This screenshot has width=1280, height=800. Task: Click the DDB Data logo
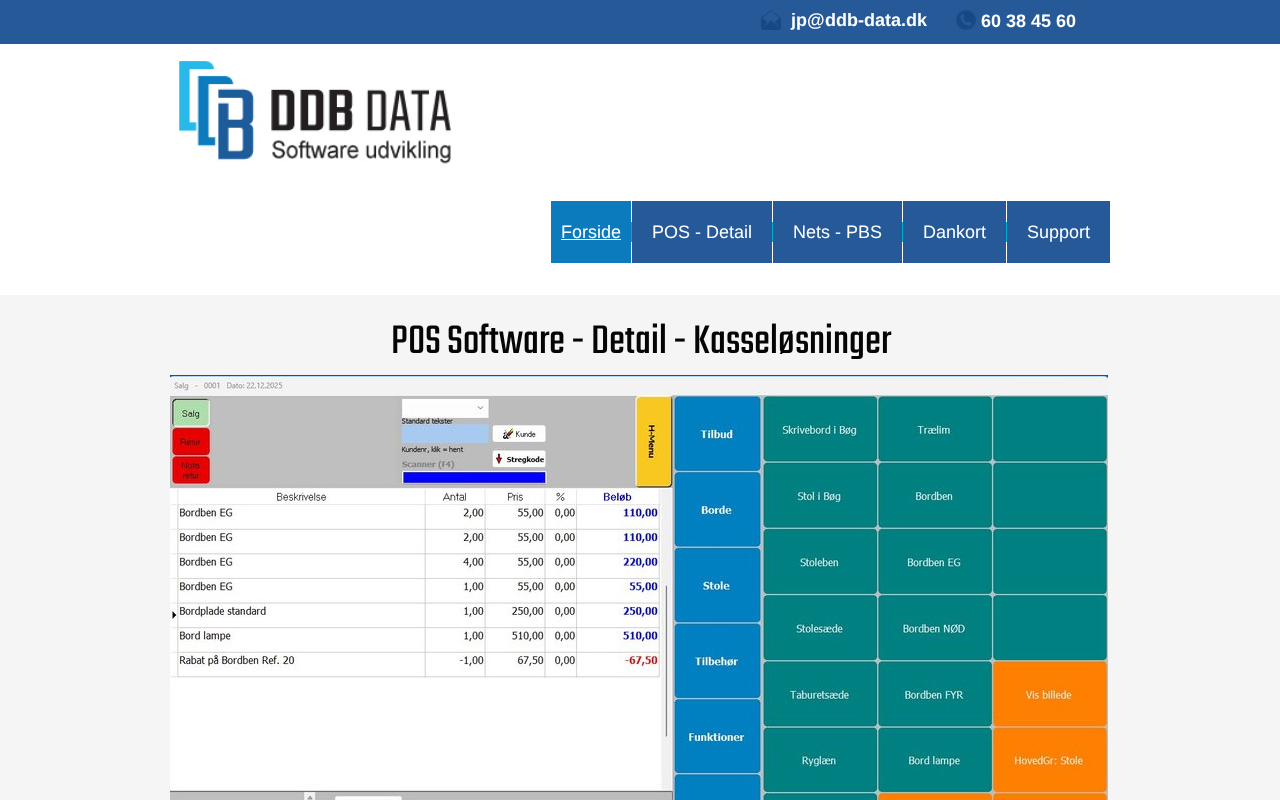315,111
